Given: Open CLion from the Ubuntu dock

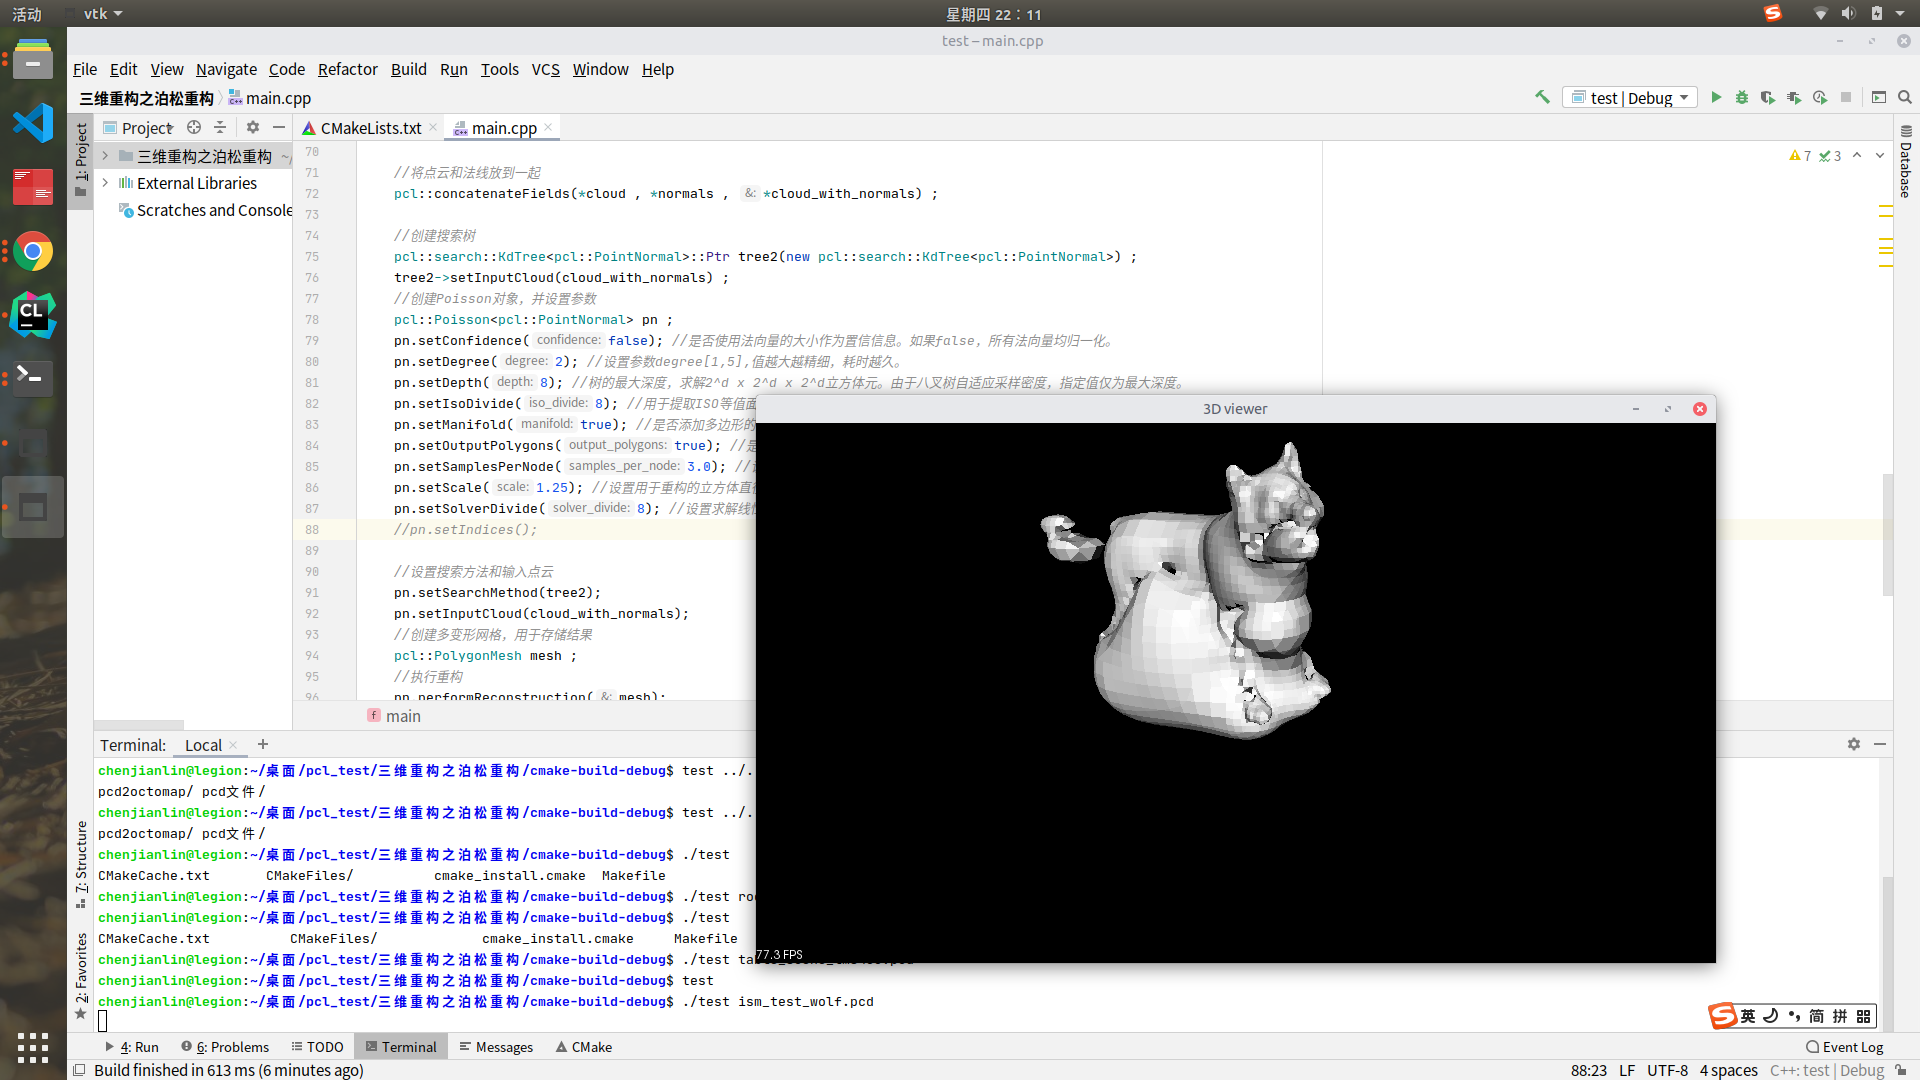Looking at the screenshot, I should 33,315.
